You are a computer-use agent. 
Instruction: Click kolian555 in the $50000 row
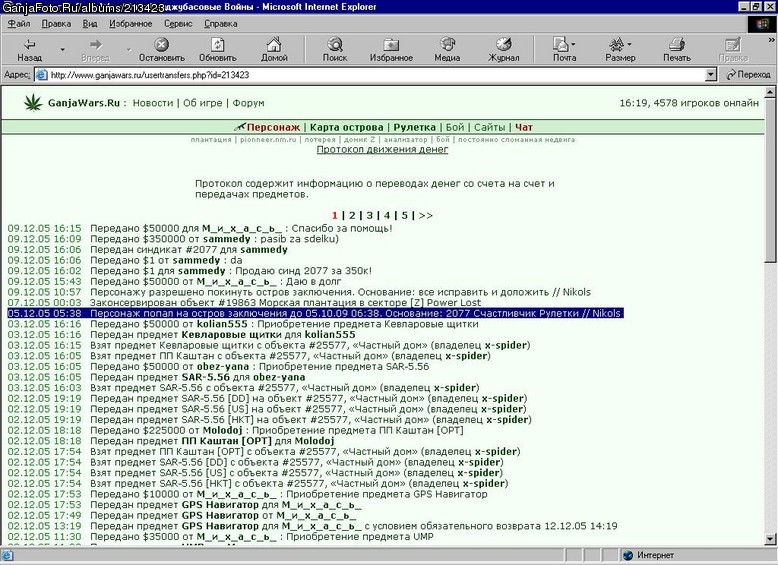222,324
